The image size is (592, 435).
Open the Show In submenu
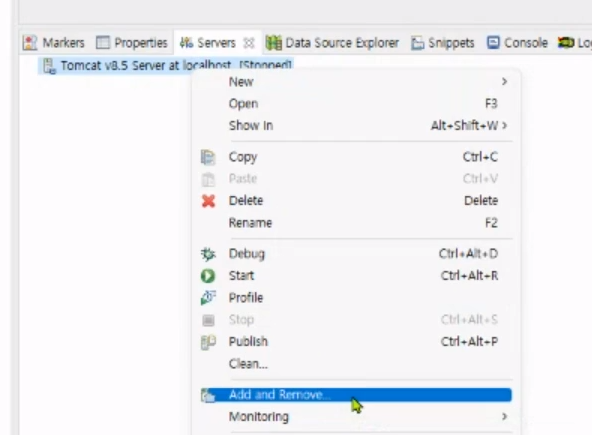coord(356,125)
